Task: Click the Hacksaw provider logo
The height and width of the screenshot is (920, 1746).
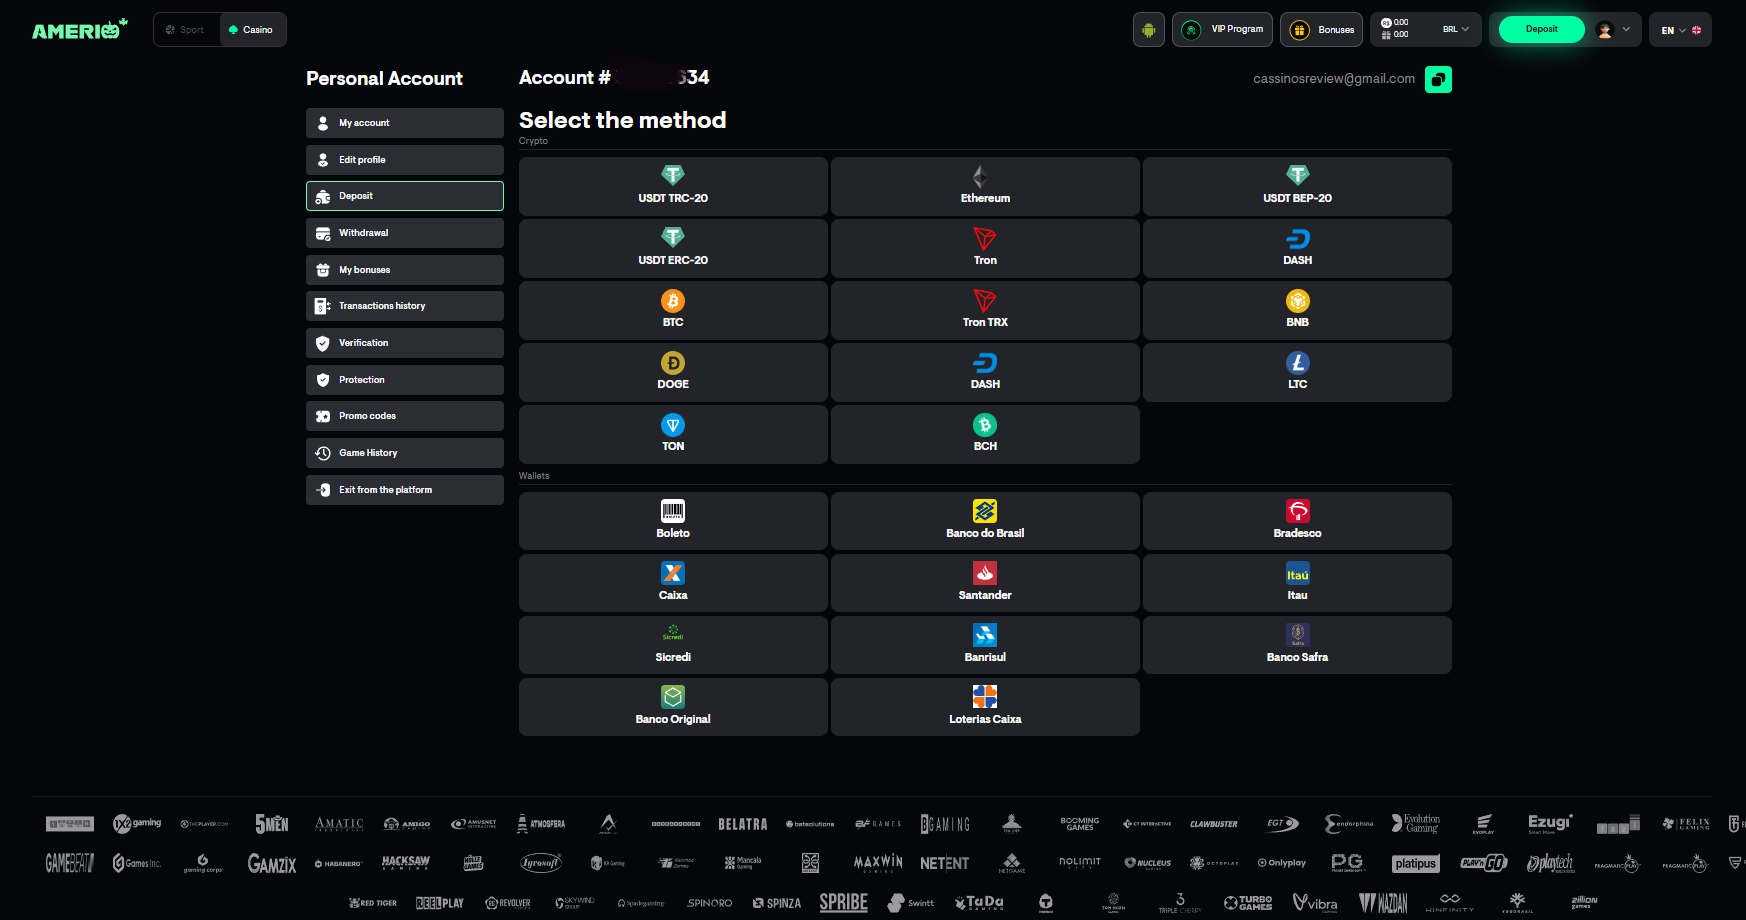Action: point(406,862)
